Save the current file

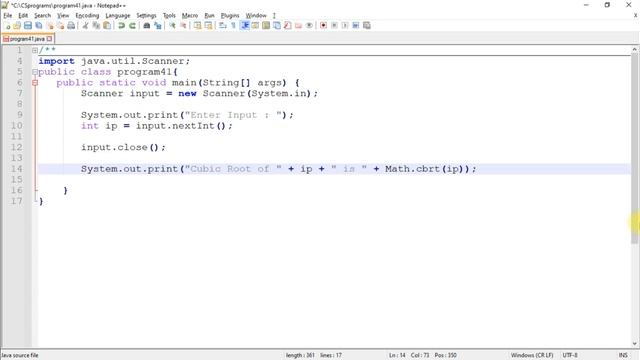tap(28, 26)
